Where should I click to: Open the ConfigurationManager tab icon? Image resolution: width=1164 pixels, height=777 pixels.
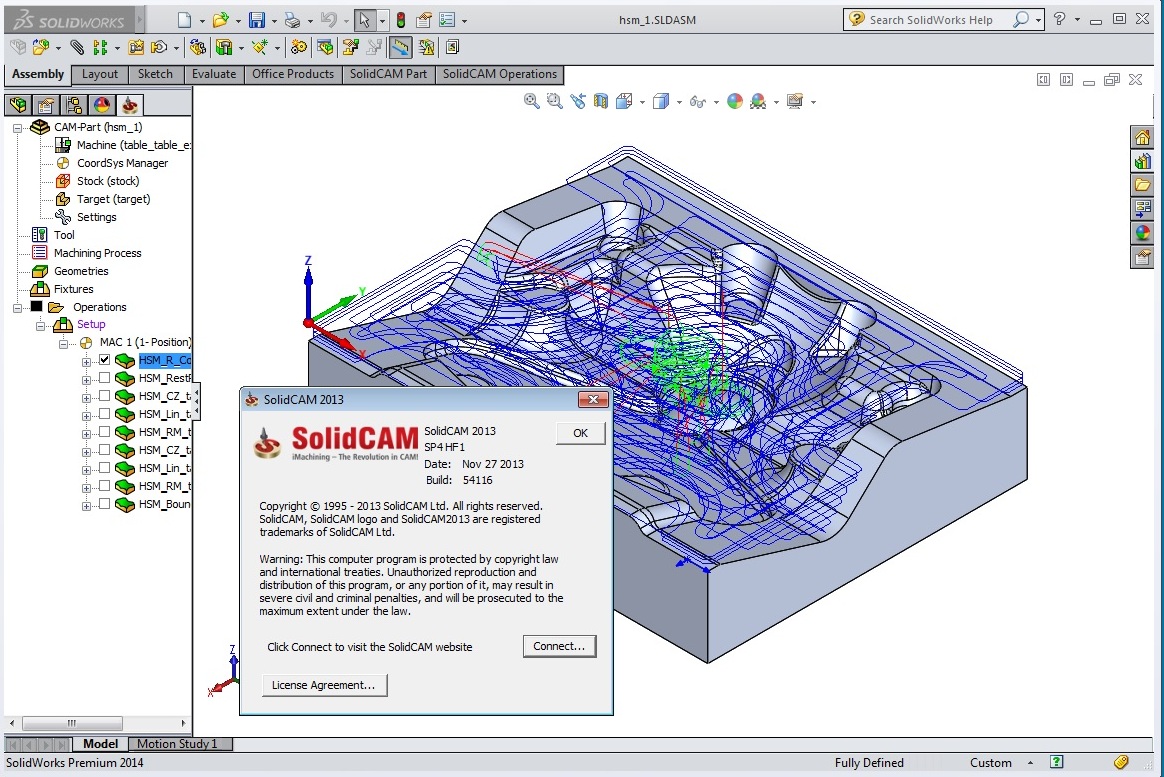click(73, 105)
